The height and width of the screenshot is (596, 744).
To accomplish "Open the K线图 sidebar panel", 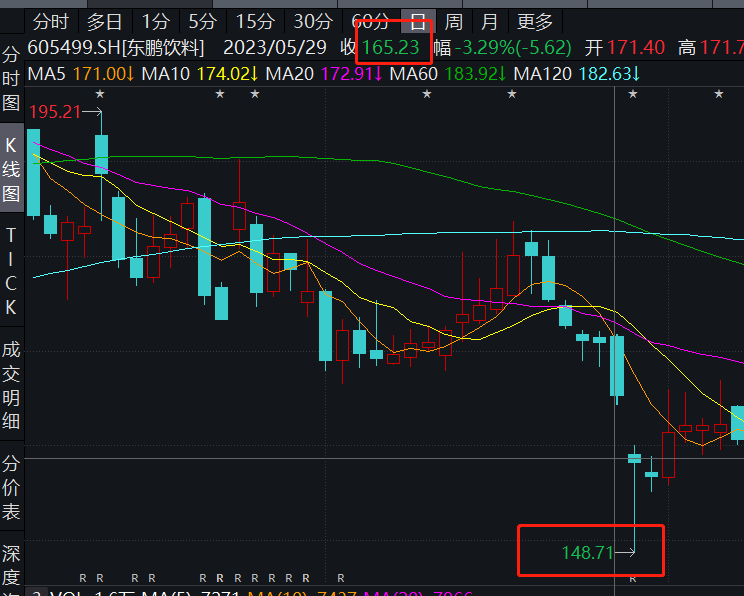I will [x=12, y=168].
